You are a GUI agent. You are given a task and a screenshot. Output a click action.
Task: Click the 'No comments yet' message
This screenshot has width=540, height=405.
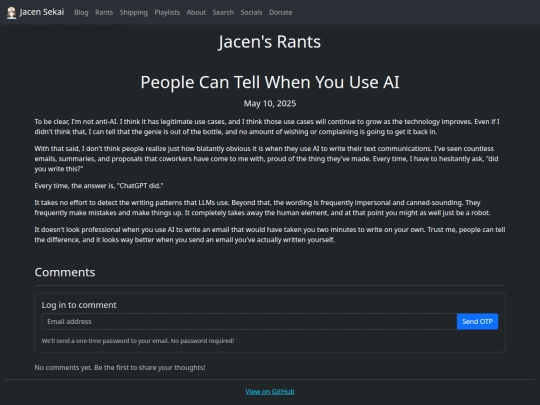pyautogui.click(x=120, y=367)
